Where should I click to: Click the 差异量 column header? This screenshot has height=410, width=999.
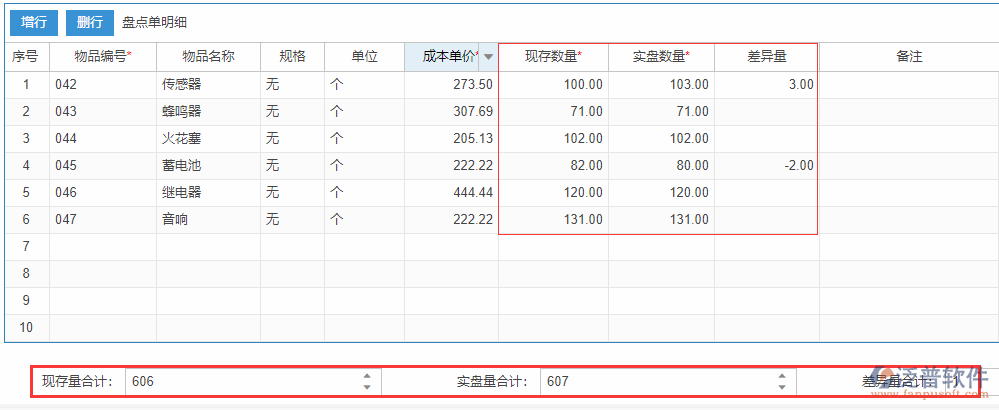coord(767,57)
